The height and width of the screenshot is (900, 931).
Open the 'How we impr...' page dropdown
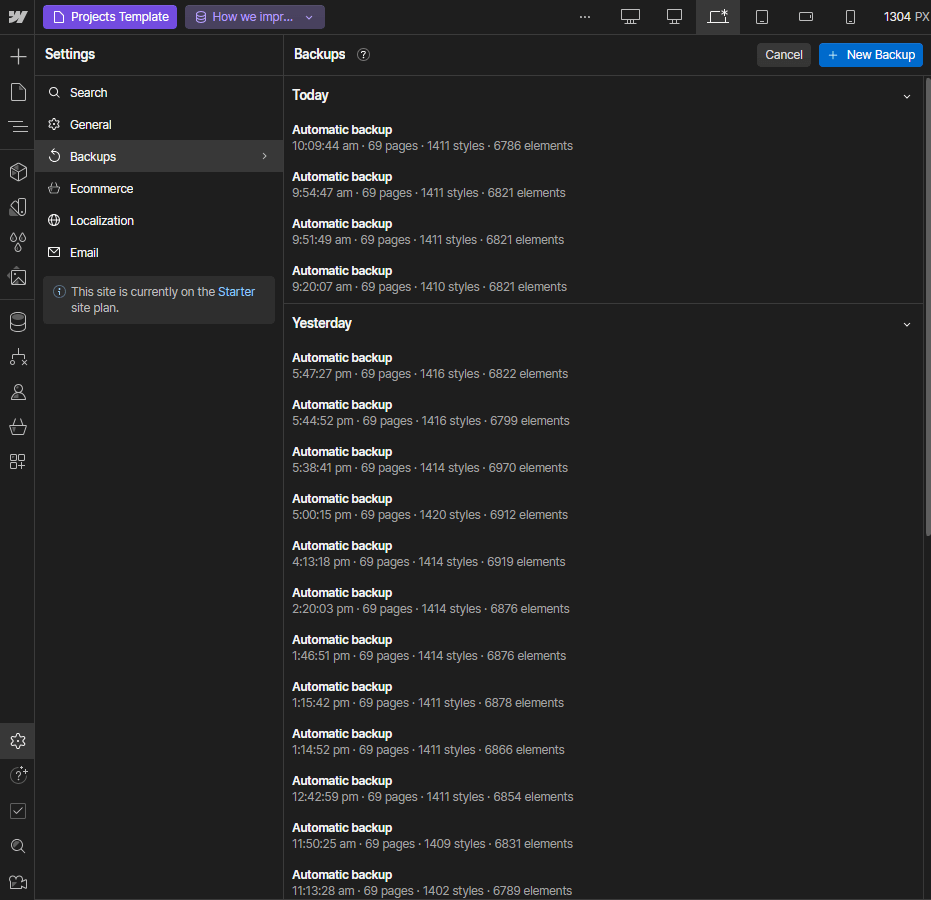coord(254,16)
